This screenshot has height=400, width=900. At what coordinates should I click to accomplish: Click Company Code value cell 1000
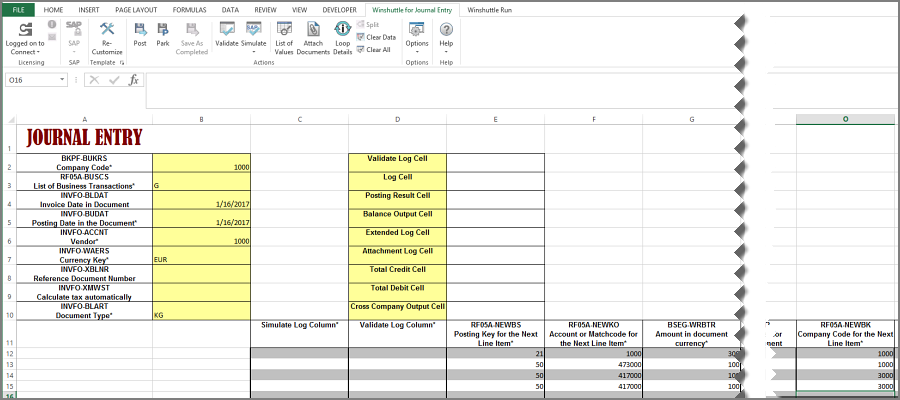pos(201,162)
